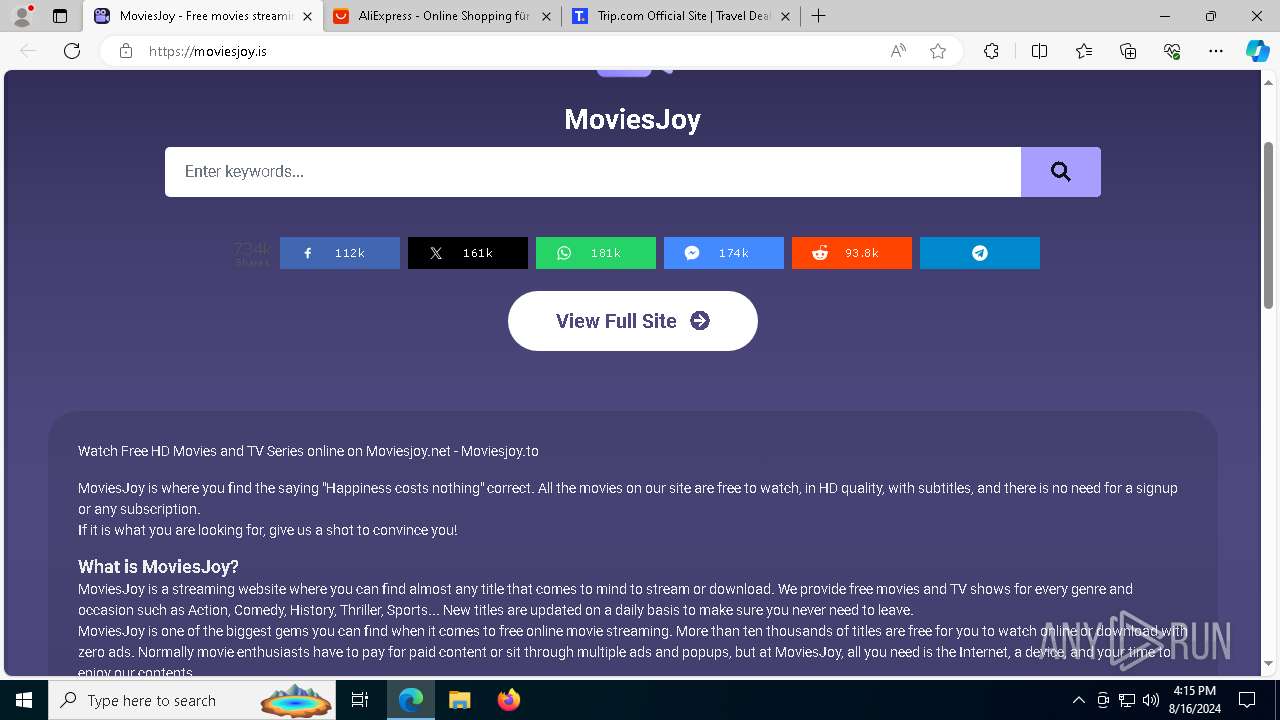Share on Reddit 93.8k button

click(x=852, y=253)
